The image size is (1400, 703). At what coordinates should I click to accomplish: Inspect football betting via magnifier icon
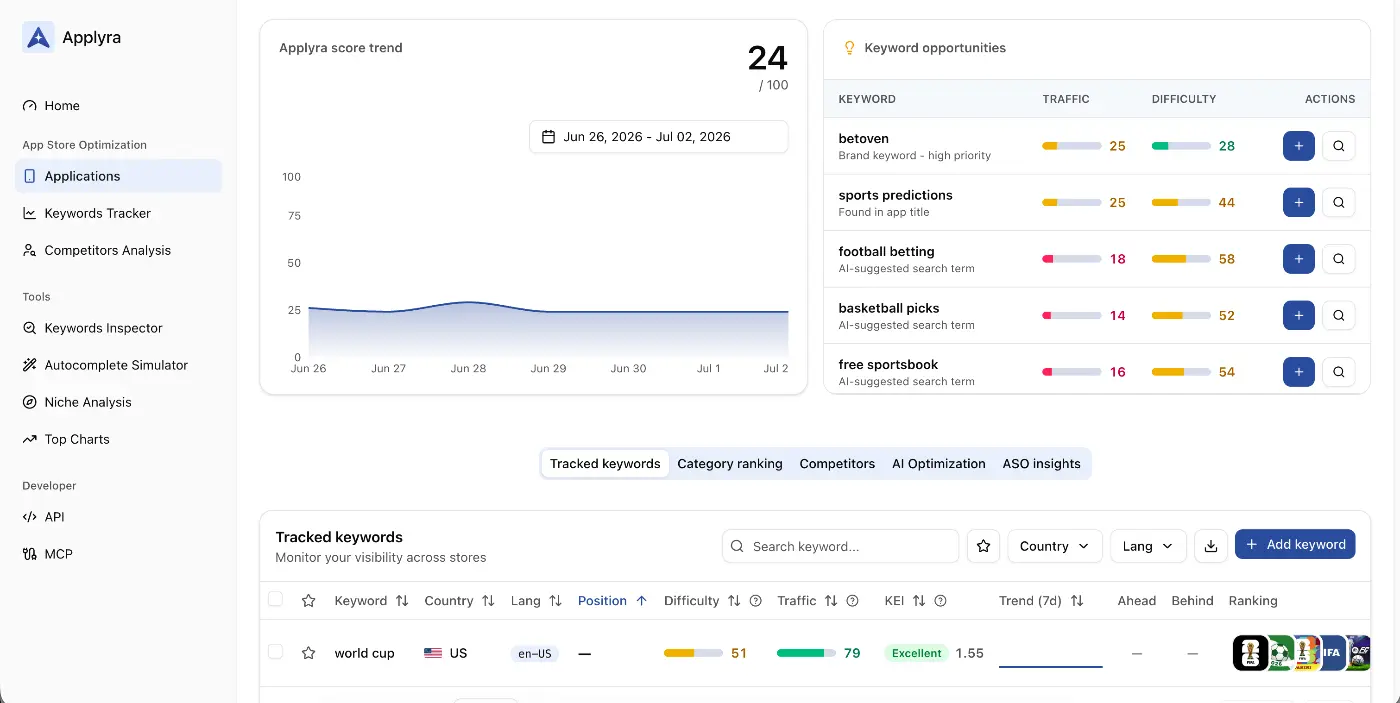[1338, 259]
